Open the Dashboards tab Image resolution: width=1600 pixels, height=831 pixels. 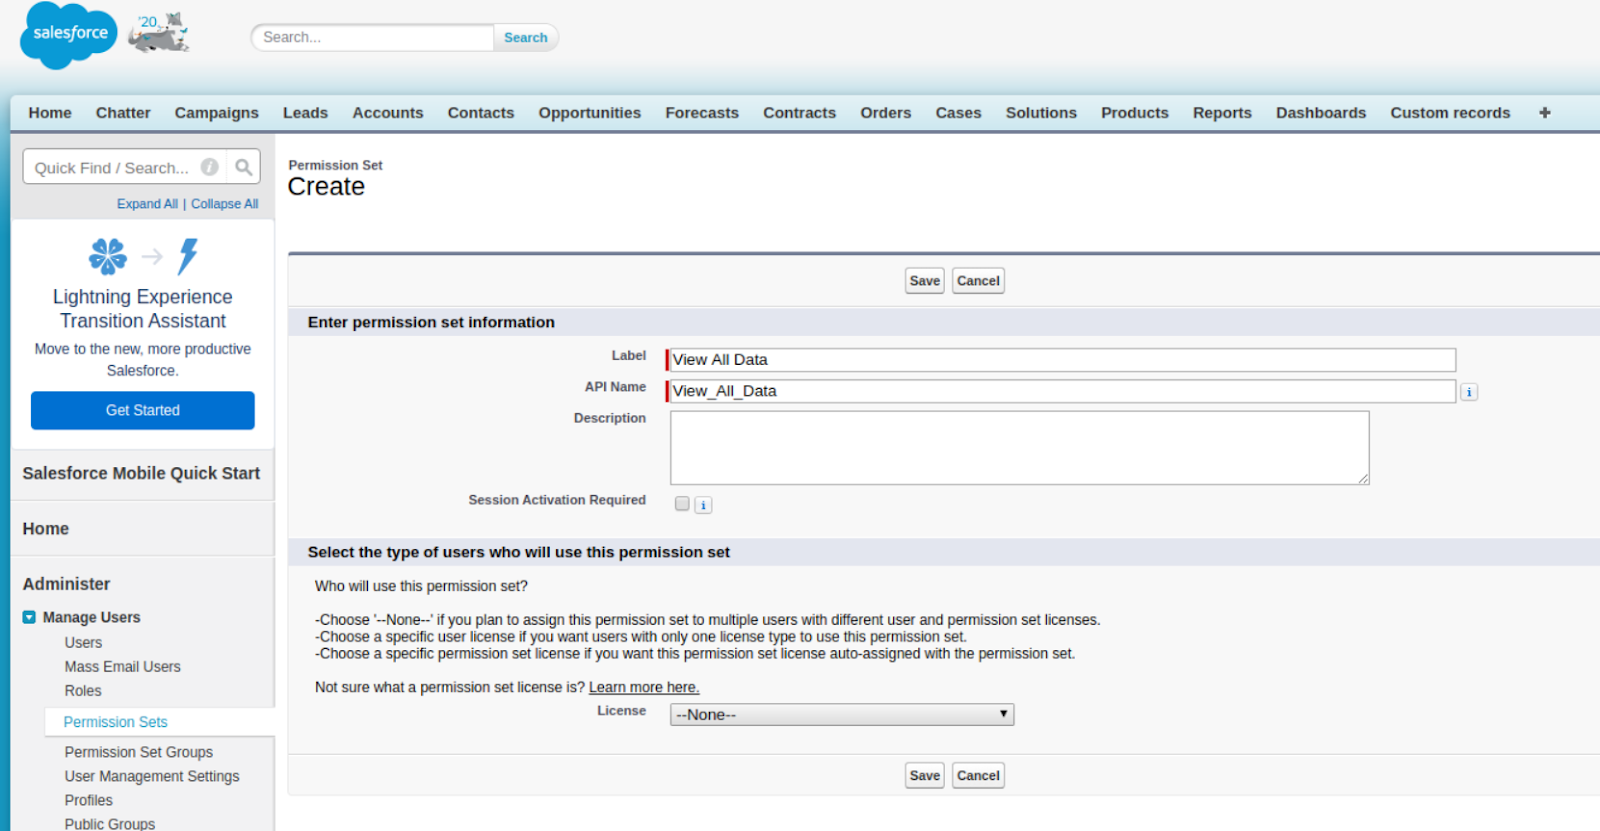click(x=1321, y=113)
